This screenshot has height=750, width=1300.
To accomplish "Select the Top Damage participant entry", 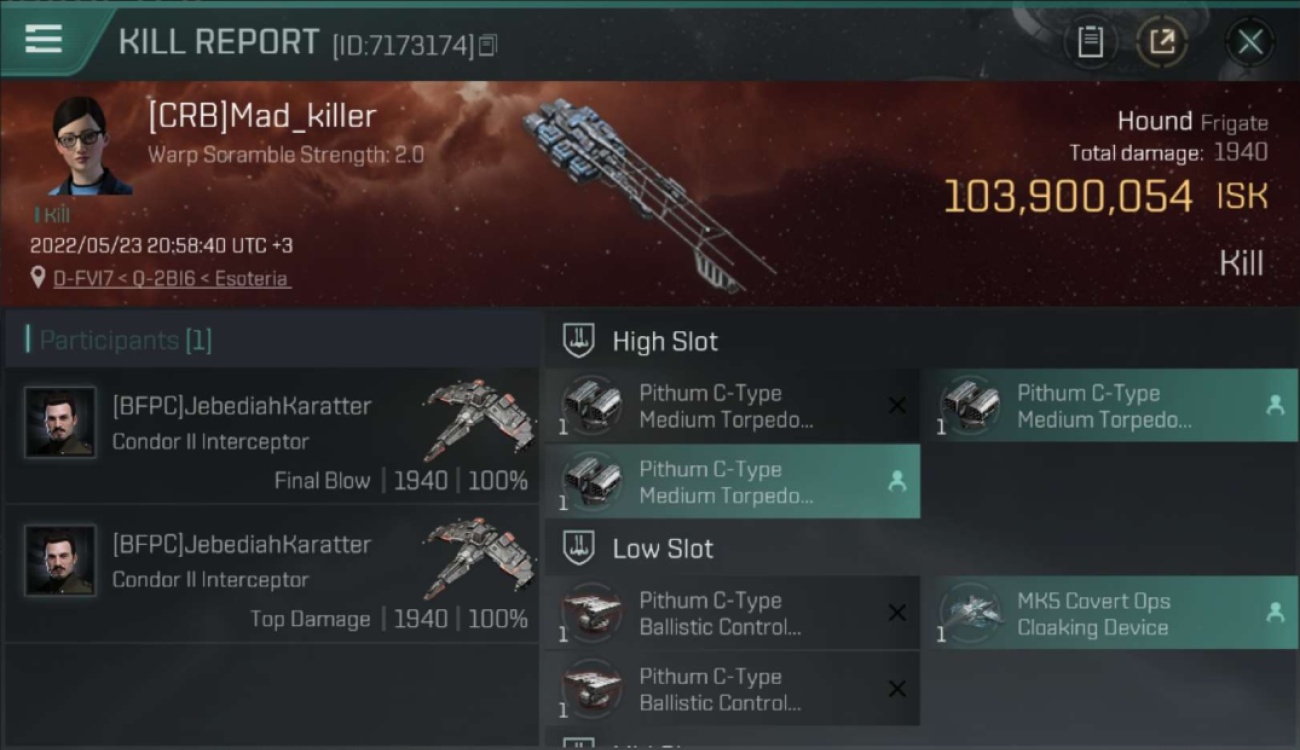I will [272, 574].
